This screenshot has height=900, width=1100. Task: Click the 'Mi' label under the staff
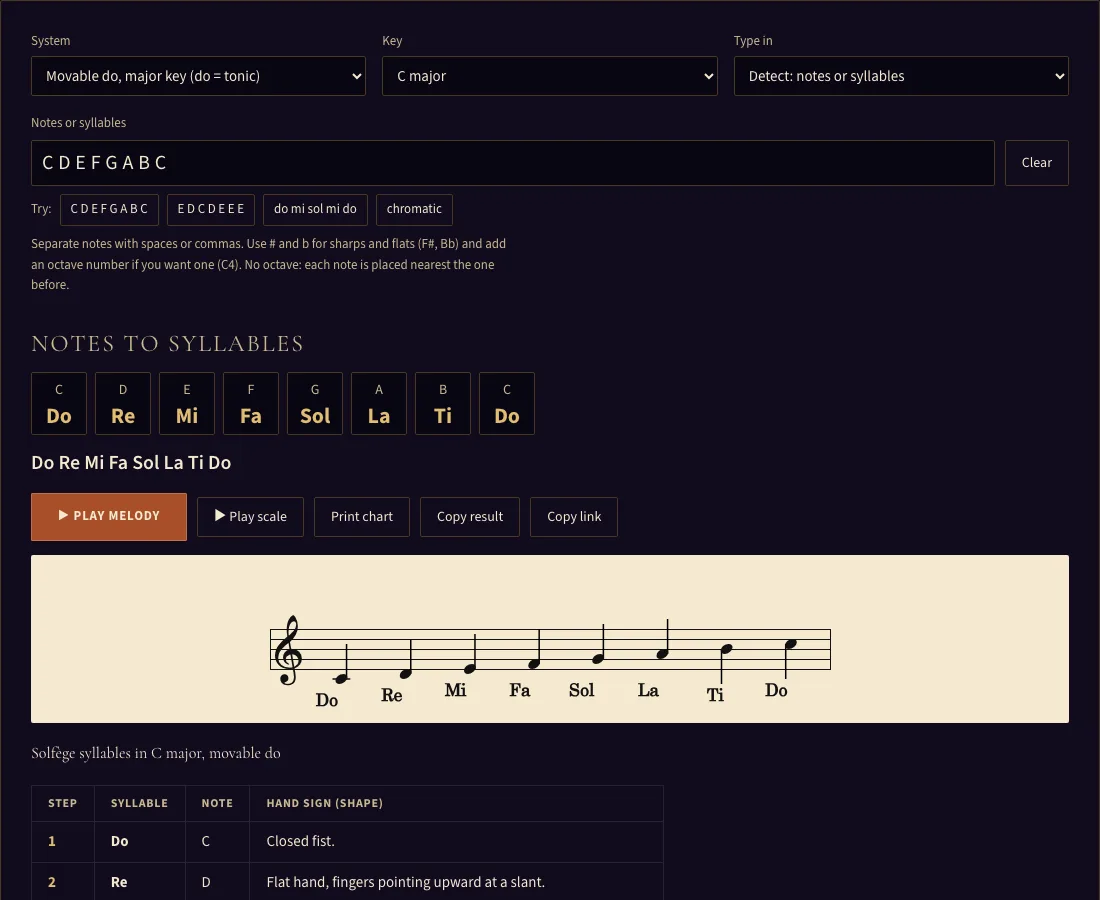point(455,690)
